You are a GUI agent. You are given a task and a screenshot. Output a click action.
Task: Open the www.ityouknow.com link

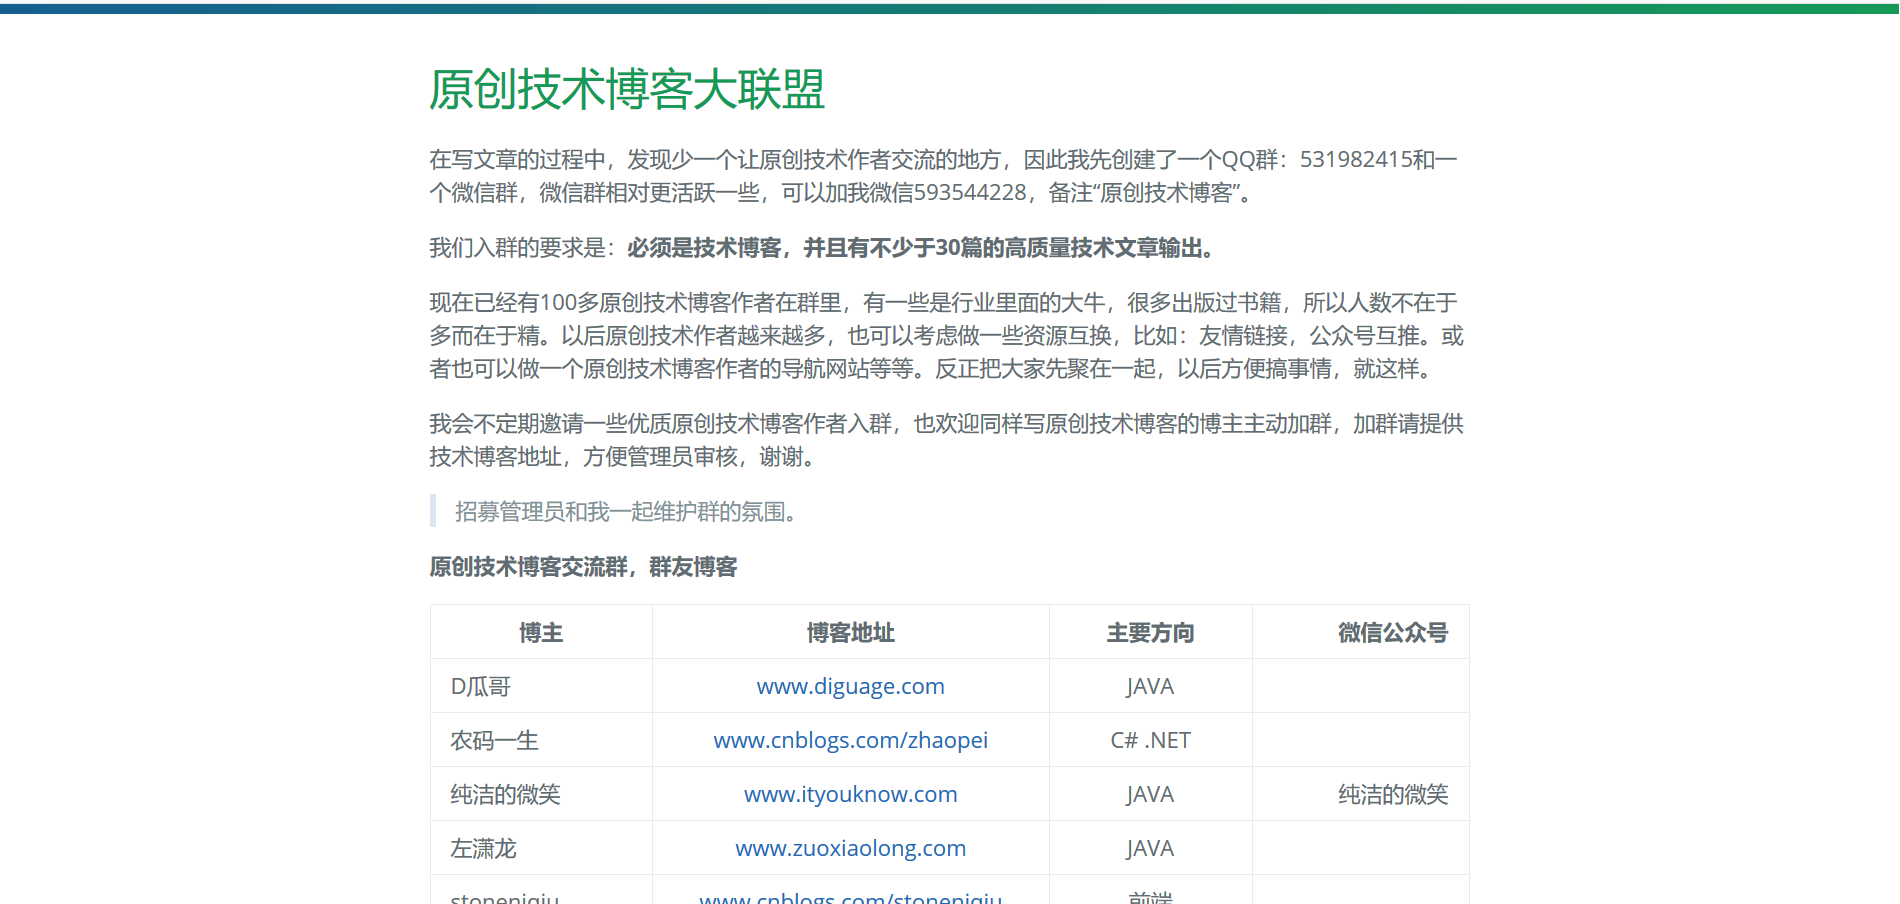[849, 794]
